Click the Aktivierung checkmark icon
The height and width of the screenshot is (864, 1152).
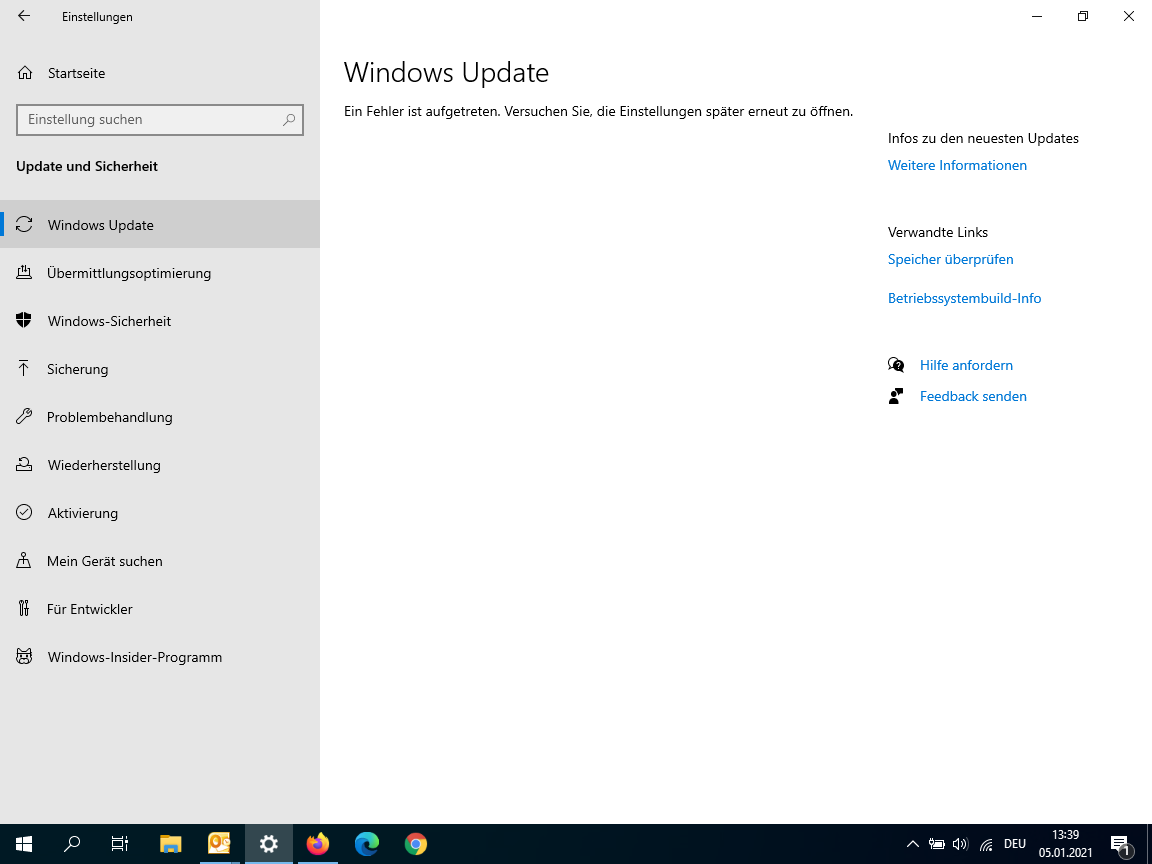(x=24, y=512)
